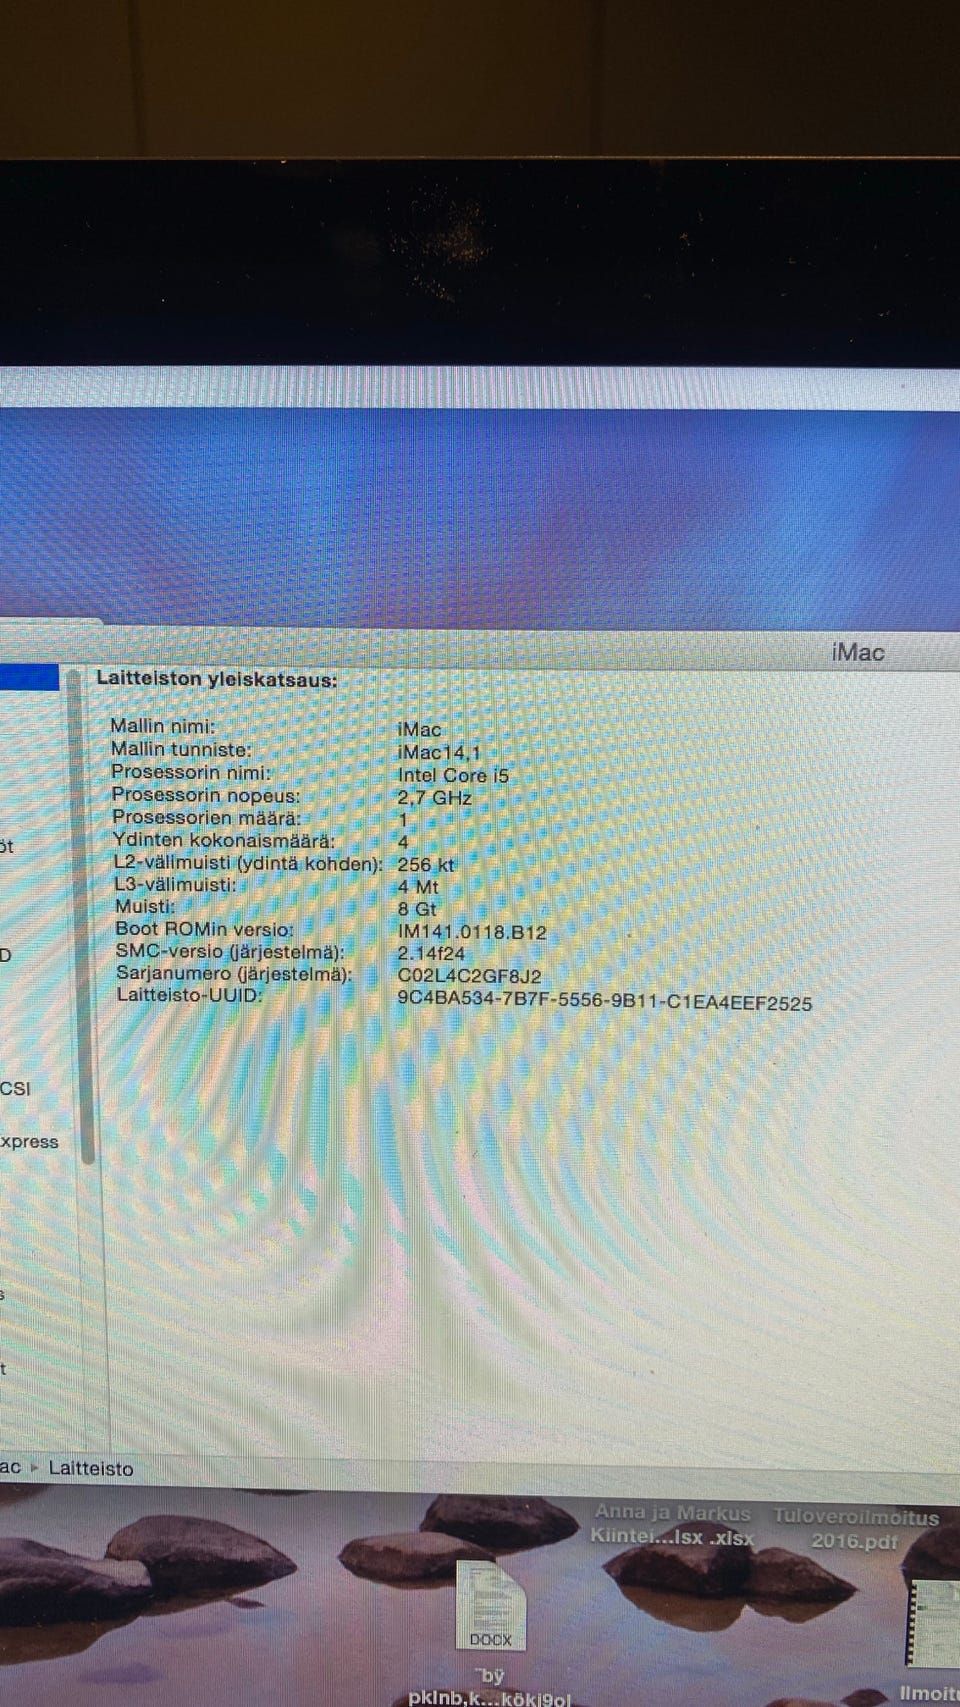
Task: Click the '2.14f24' value
Action: [x=431, y=953]
